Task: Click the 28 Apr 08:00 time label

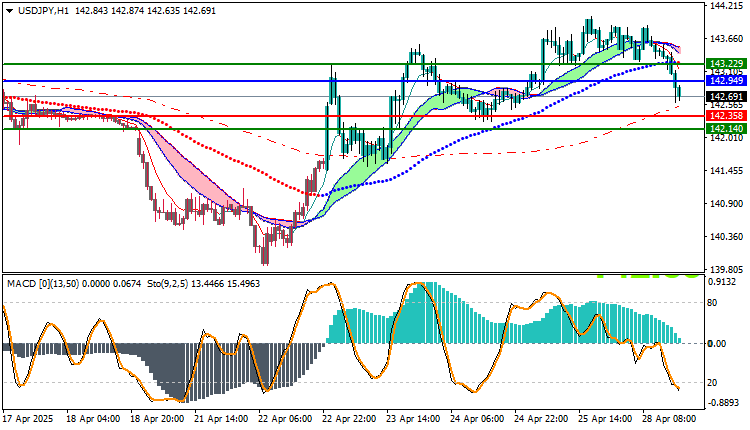Action: click(x=669, y=419)
